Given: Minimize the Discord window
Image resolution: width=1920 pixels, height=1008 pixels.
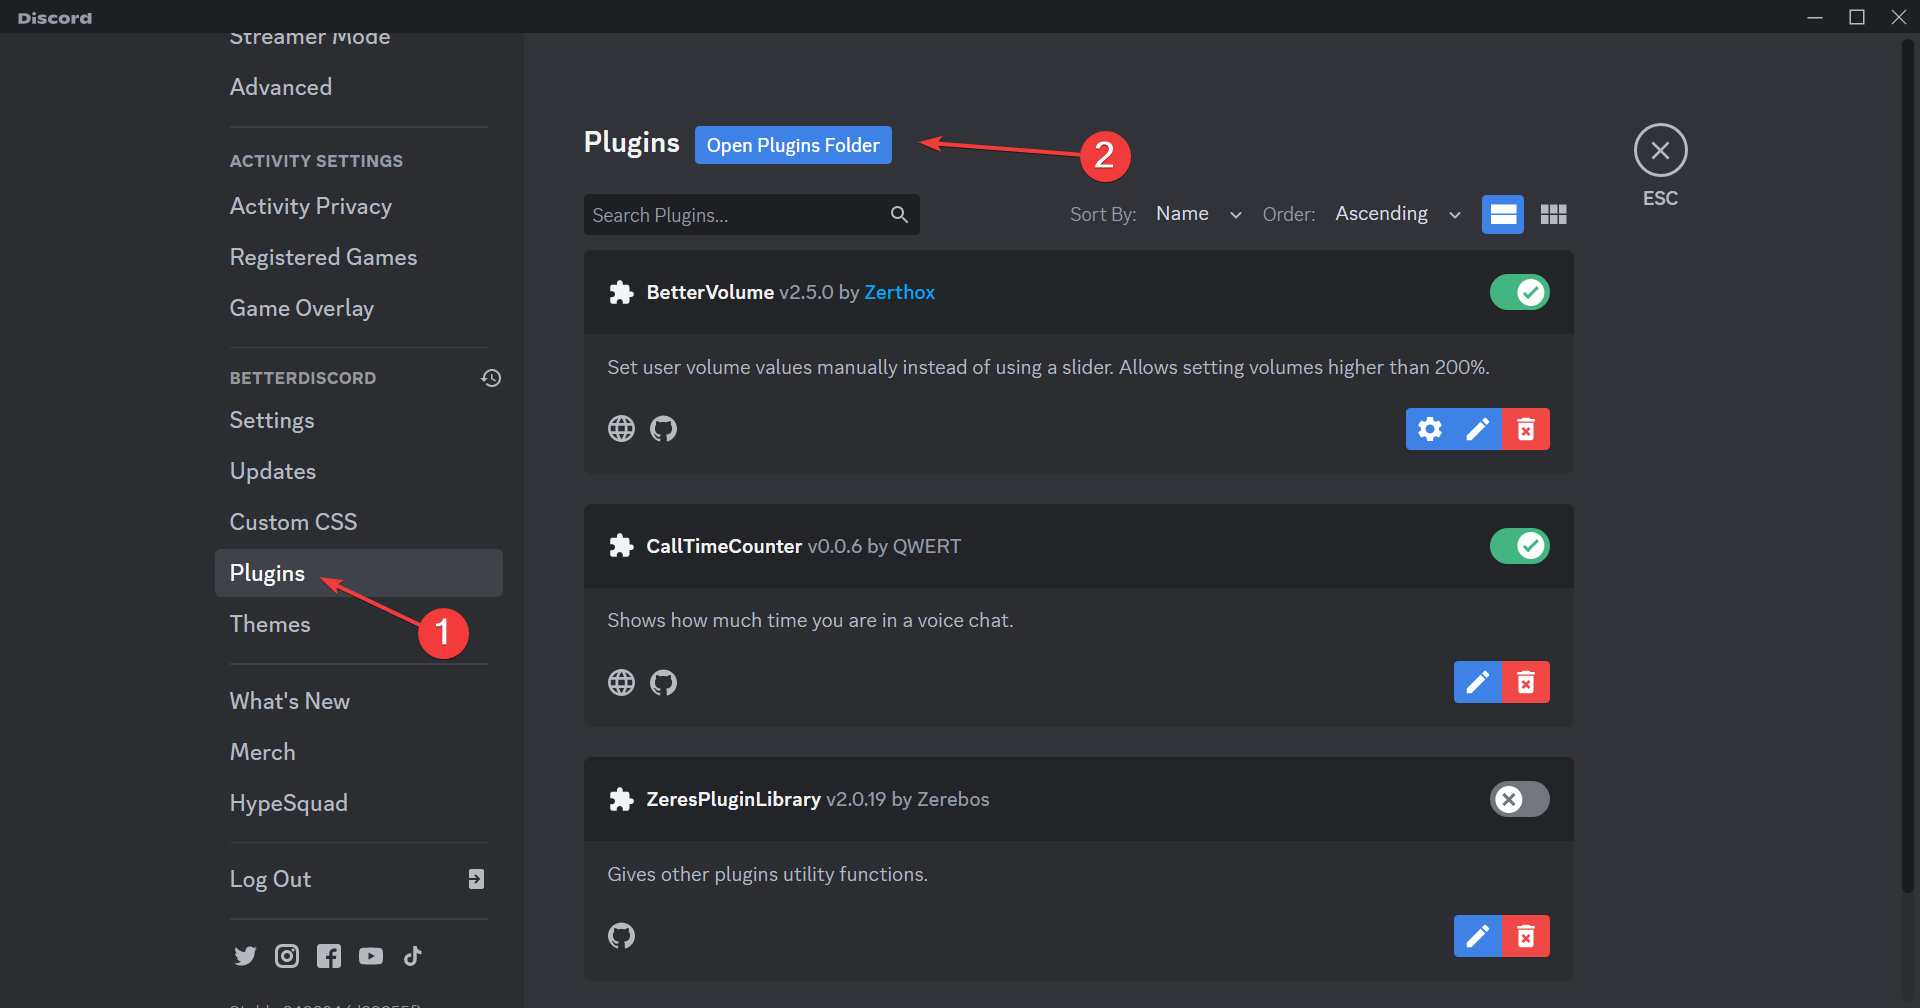Looking at the screenshot, I should coord(1815,17).
